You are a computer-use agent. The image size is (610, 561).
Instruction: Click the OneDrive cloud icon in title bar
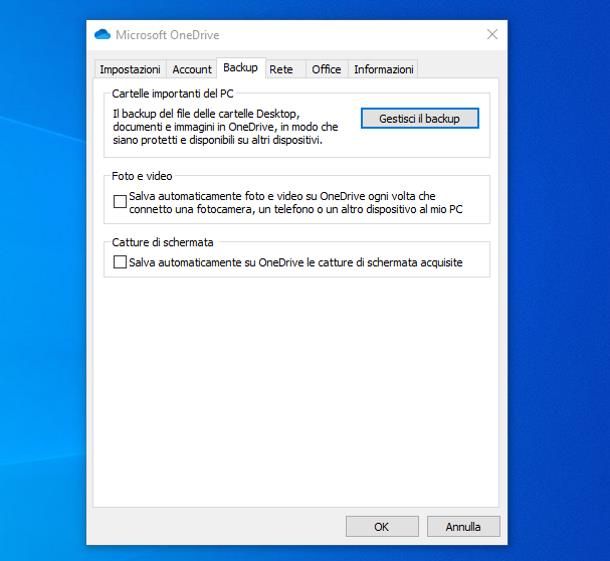(x=102, y=34)
